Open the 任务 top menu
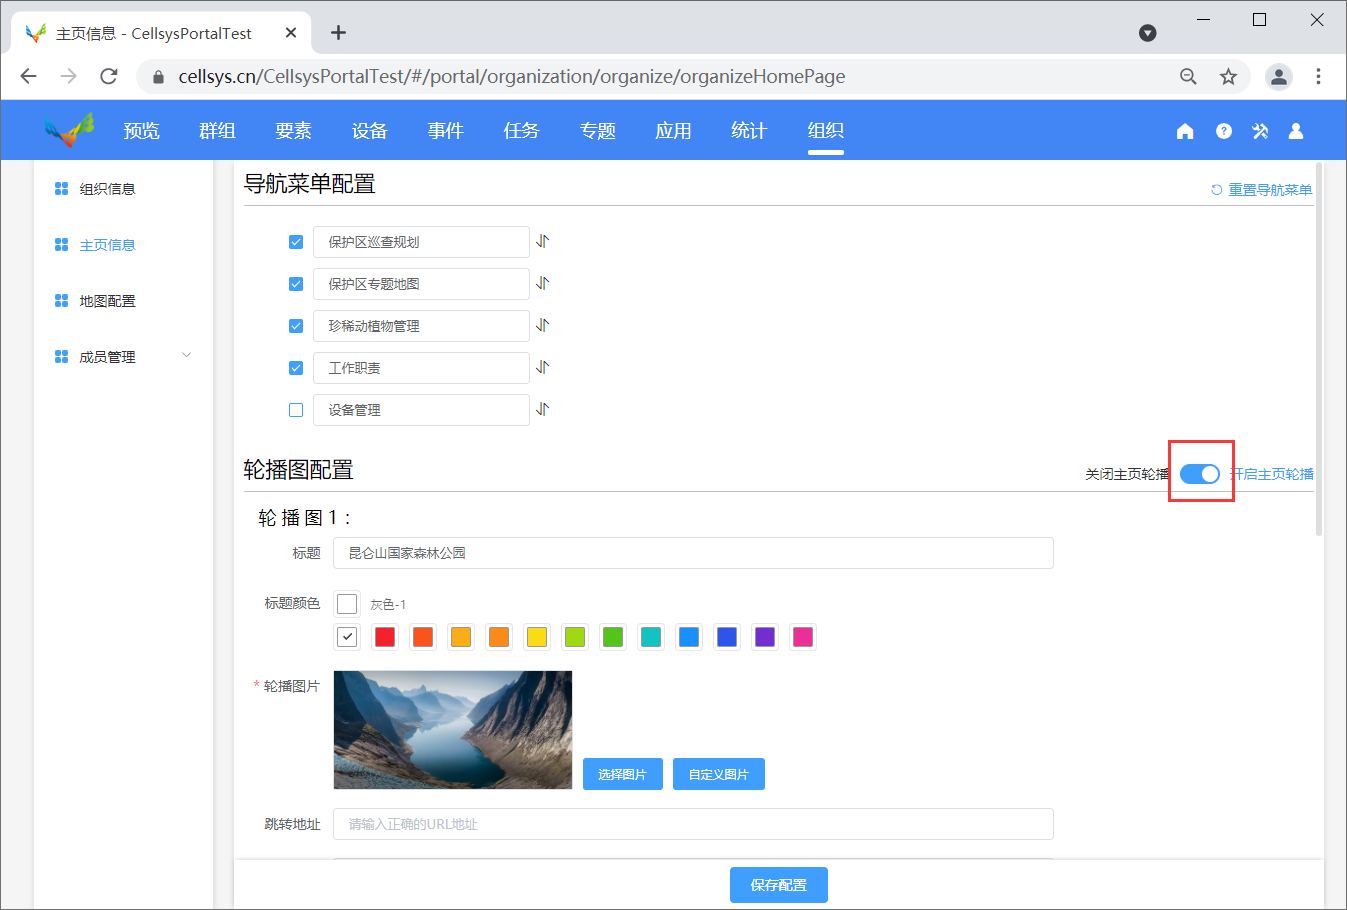This screenshot has width=1347, height=910. click(x=521, y=131)
